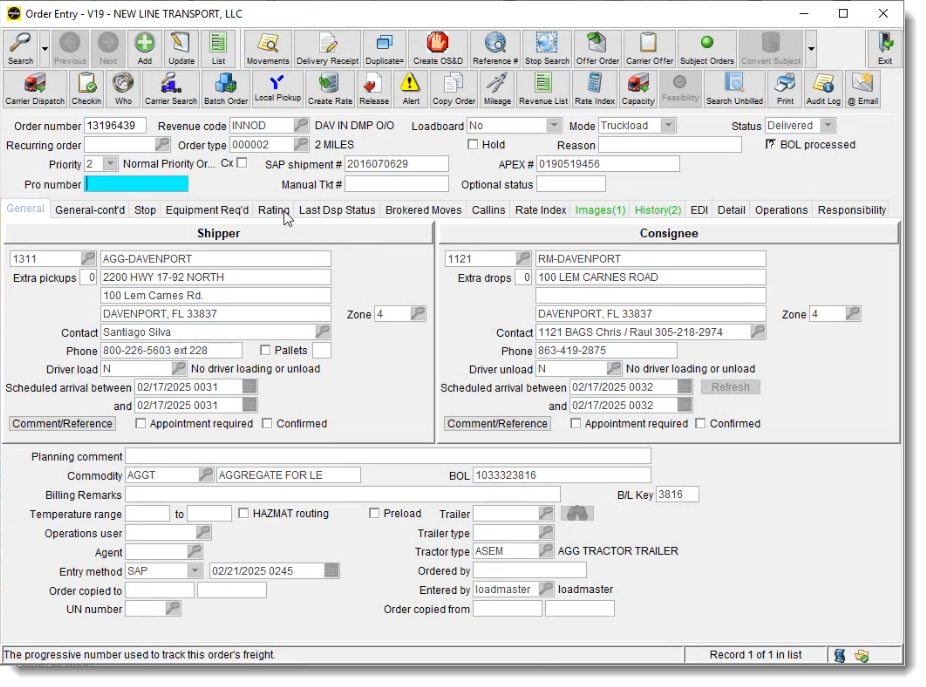Select the Checkin icon
Viewport: 926px width, 687px height.
[x=86, y=89]
